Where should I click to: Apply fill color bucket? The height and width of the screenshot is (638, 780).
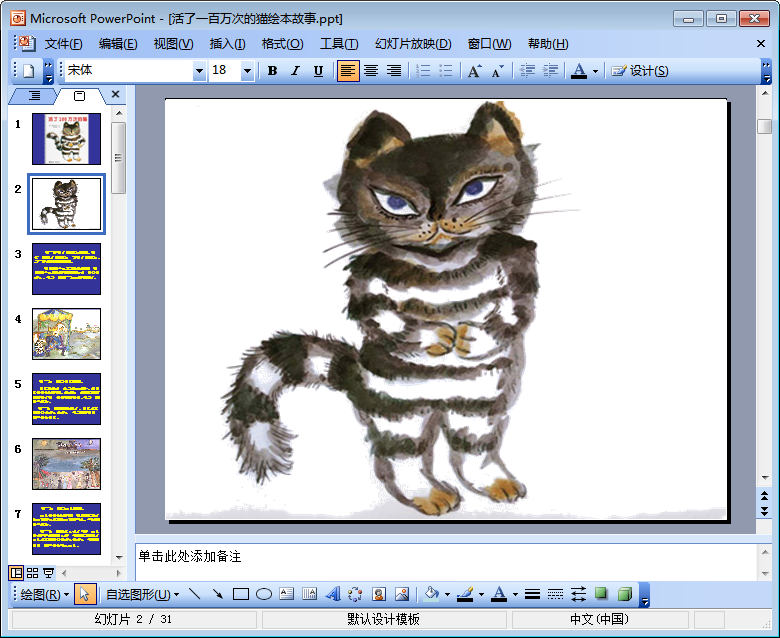(432, 594)
